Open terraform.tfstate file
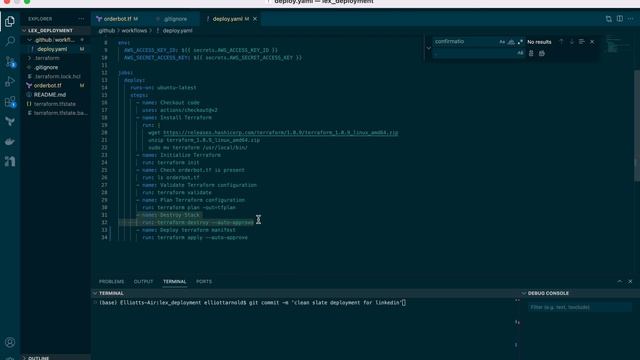The height and width of the screenshot is (360, 640). [x=55, y=104]
